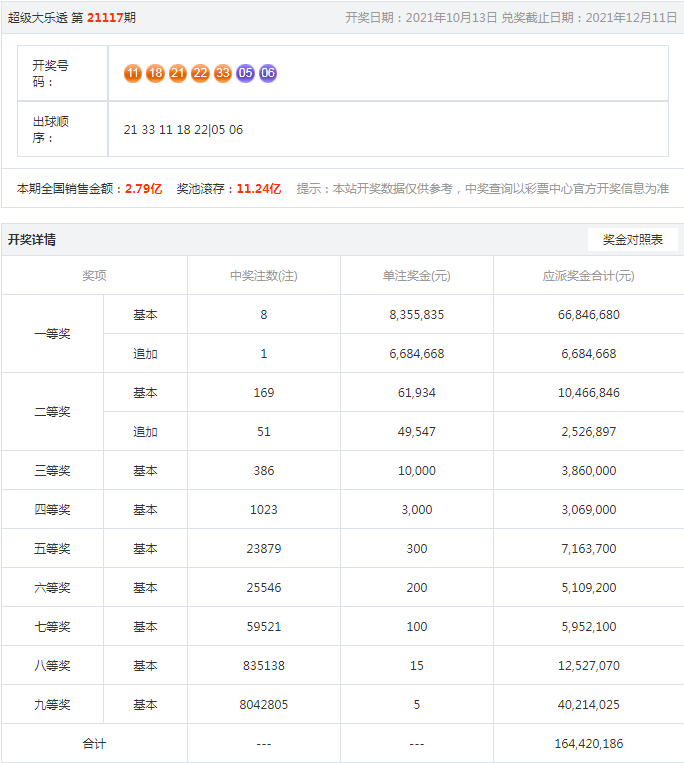684x763 pixels.
Task: Open the 奖金对照表 prize table
Action: pos(632,239)
